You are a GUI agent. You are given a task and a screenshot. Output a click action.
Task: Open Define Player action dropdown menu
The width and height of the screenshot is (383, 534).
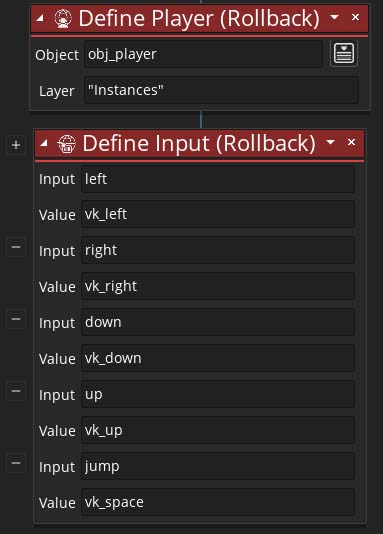coord(335,17)
